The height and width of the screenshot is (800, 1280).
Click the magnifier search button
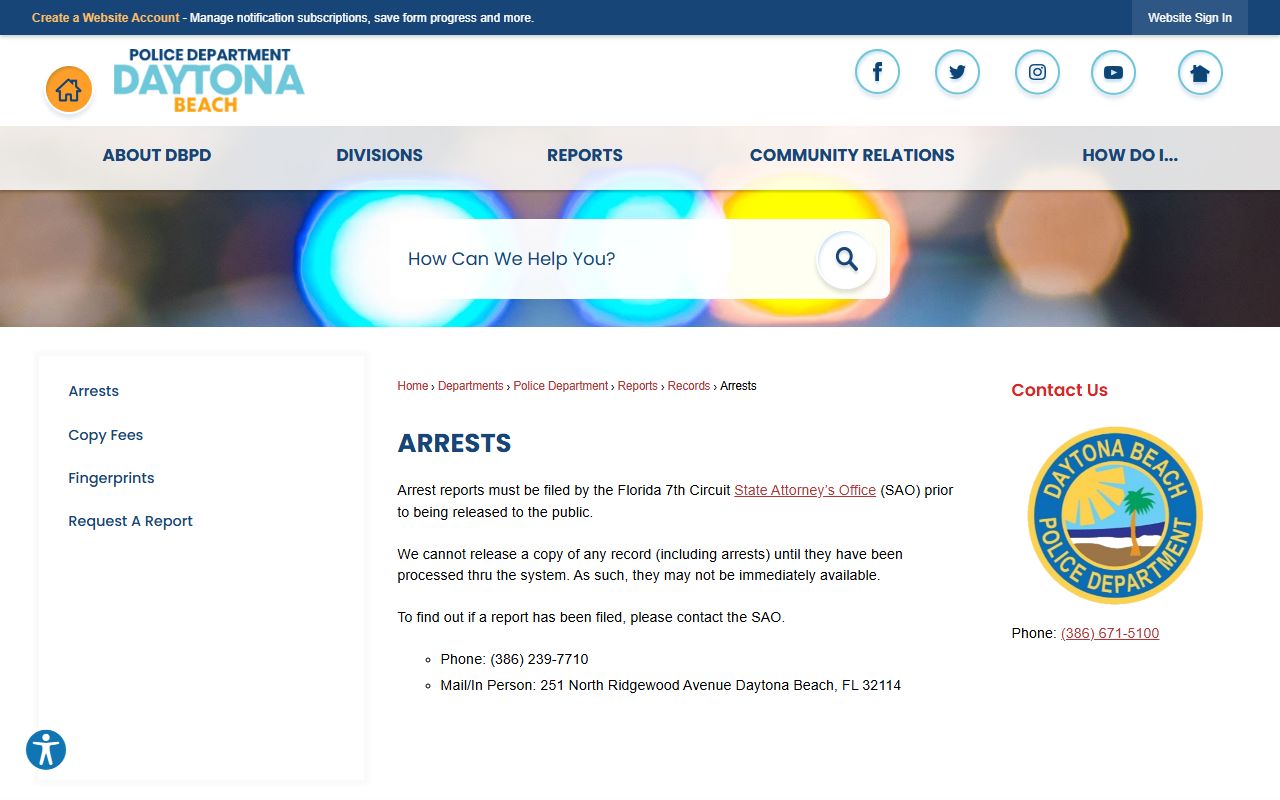point(846,259)
